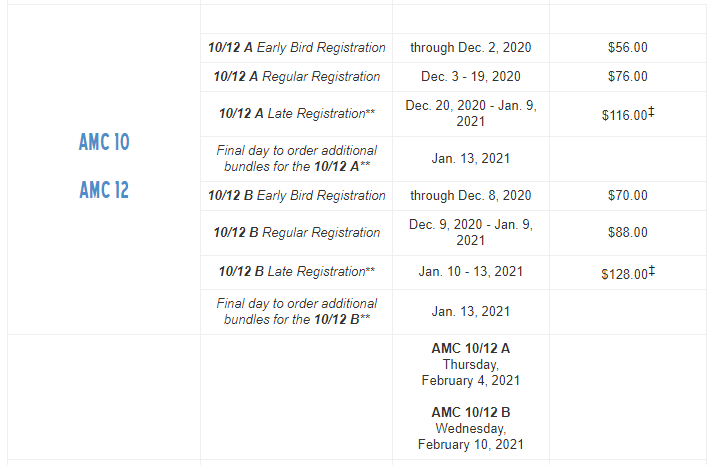The width and height of the screenshot is (711, 465).
Task: Click 10/12 A Late Registration text
Action: point(297,113)
